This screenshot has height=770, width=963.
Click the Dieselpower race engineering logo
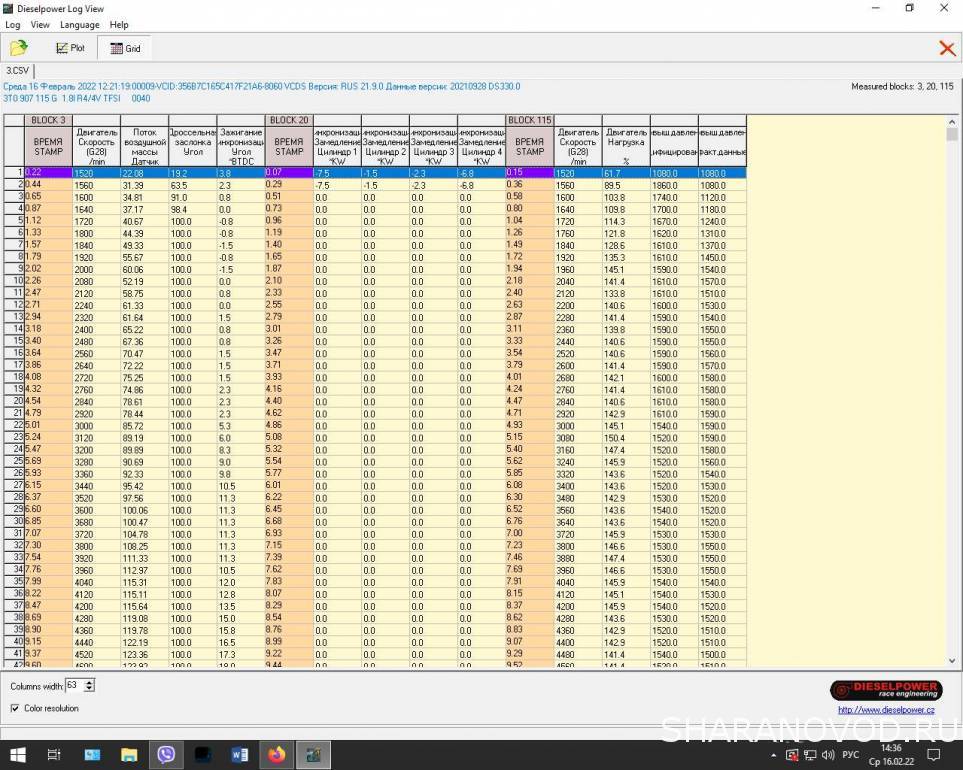click(x=885, y=691)
